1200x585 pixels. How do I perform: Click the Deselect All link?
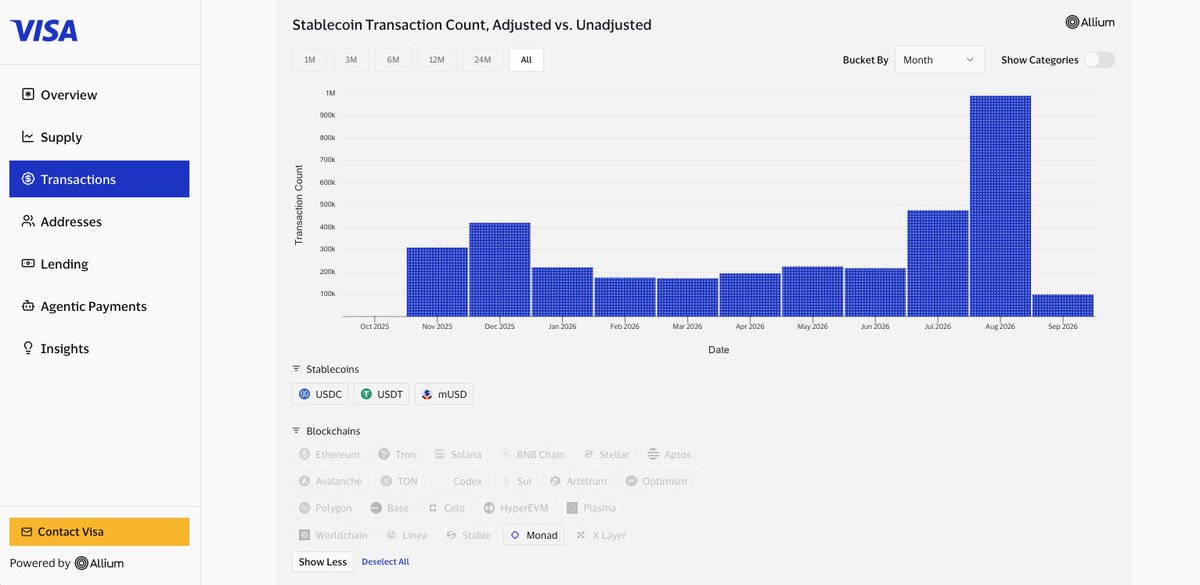pyautogui.click(x=385, y=562)
